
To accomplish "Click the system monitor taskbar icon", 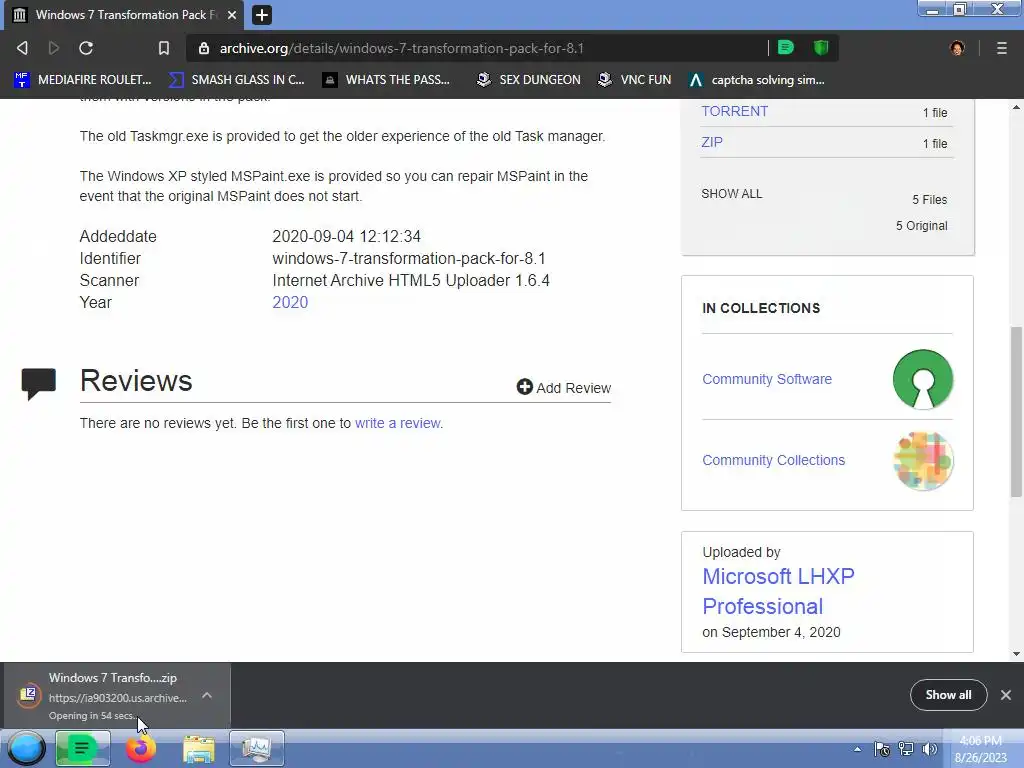I will tap(256, 748).
